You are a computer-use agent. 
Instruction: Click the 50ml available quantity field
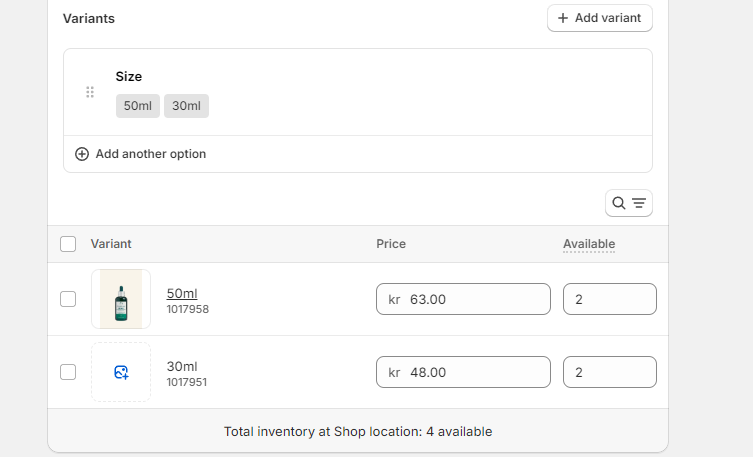click(x=609, y=299)
